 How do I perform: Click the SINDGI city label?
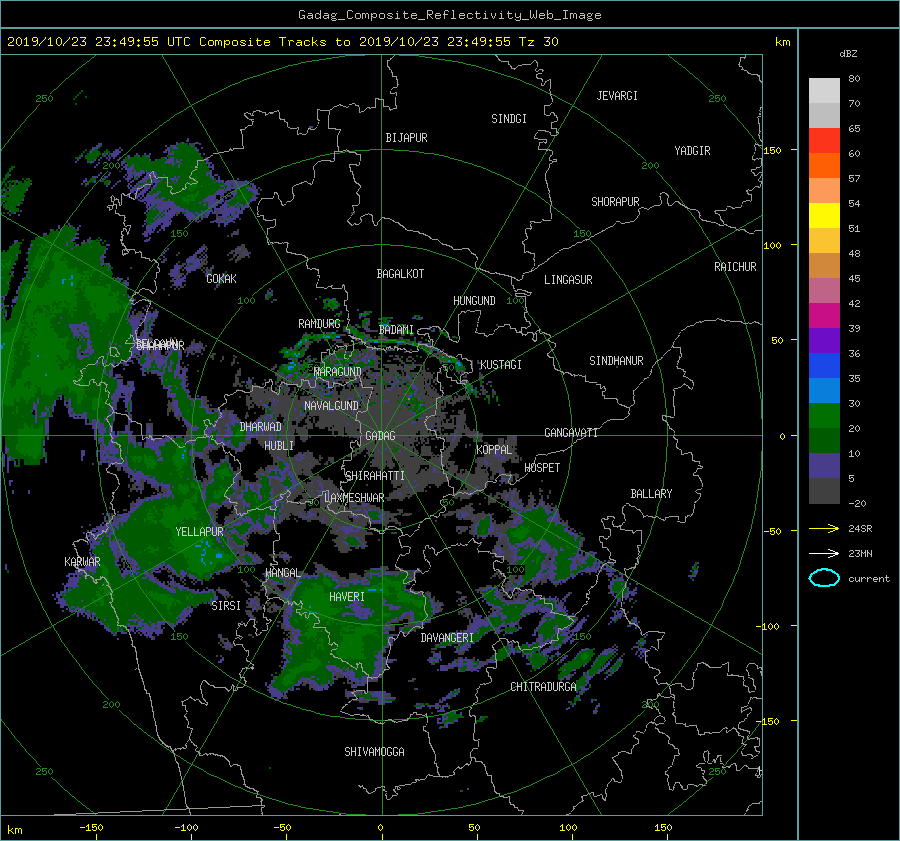click(x=509, y=119)
